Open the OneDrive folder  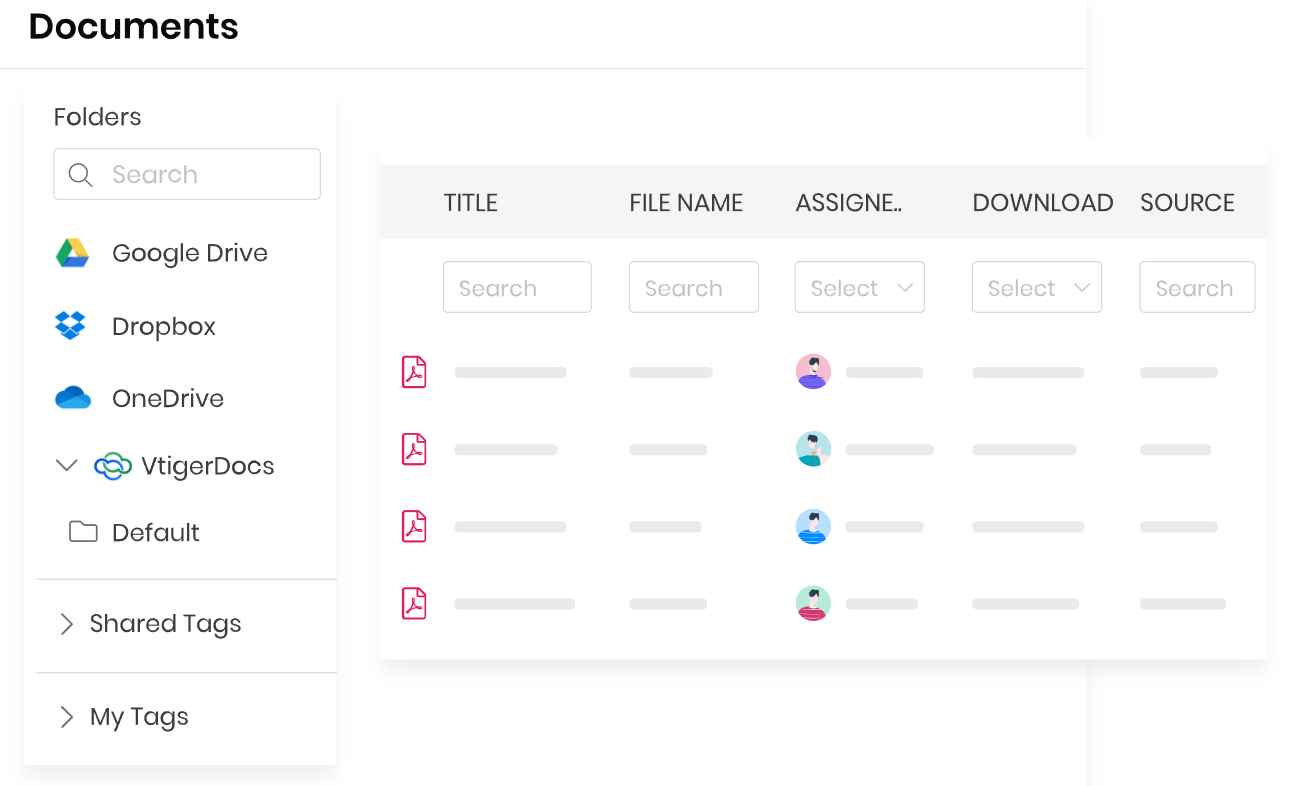pos(166,398)
